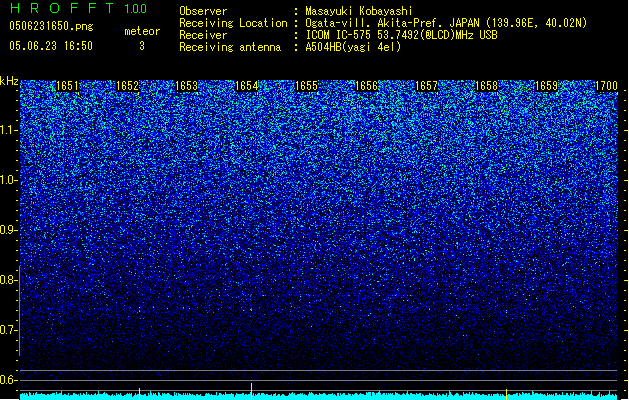
Task: Click the 'Receiver' field label
Action: pyautogui.click(x=203, y=35)
